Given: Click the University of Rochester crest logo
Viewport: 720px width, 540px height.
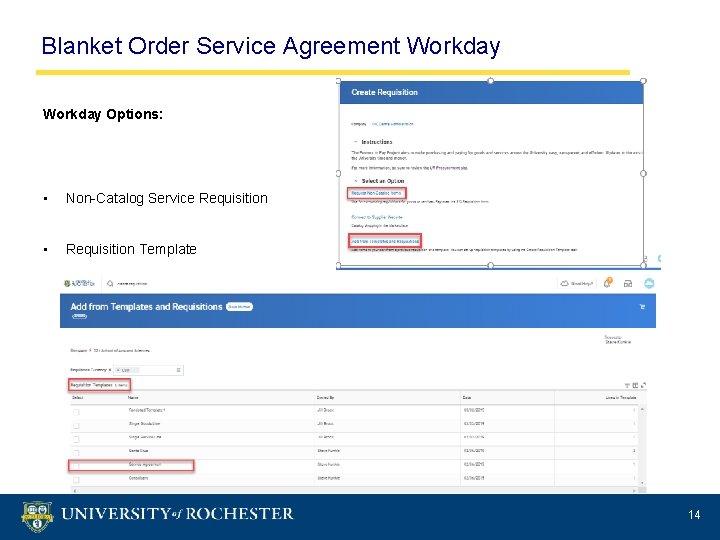Looking at the screenshot, I should [x=37, y=517].
